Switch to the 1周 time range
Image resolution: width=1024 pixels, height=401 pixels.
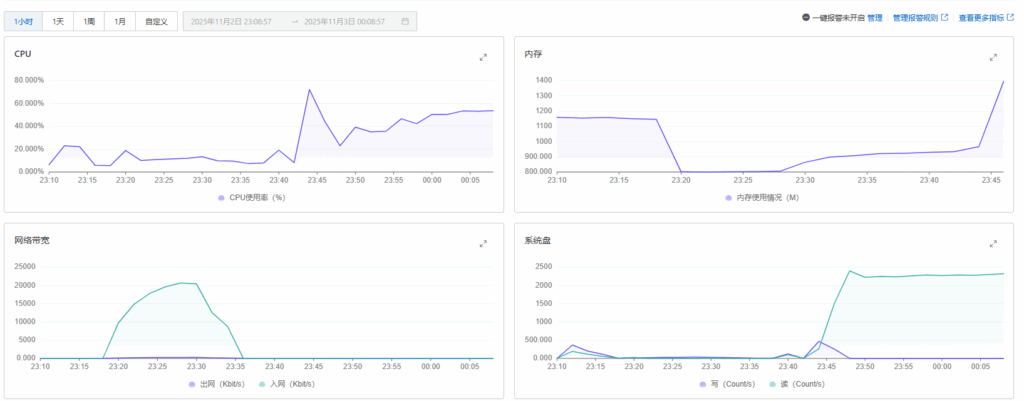(89, 20)
